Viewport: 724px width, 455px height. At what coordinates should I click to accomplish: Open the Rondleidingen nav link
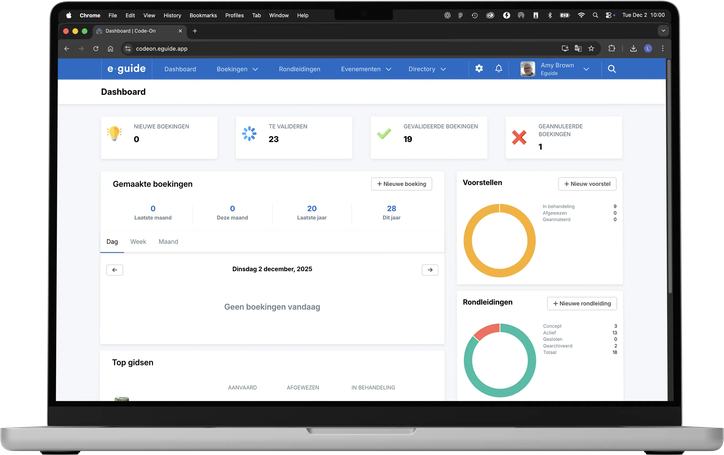[x=299, y=69]
